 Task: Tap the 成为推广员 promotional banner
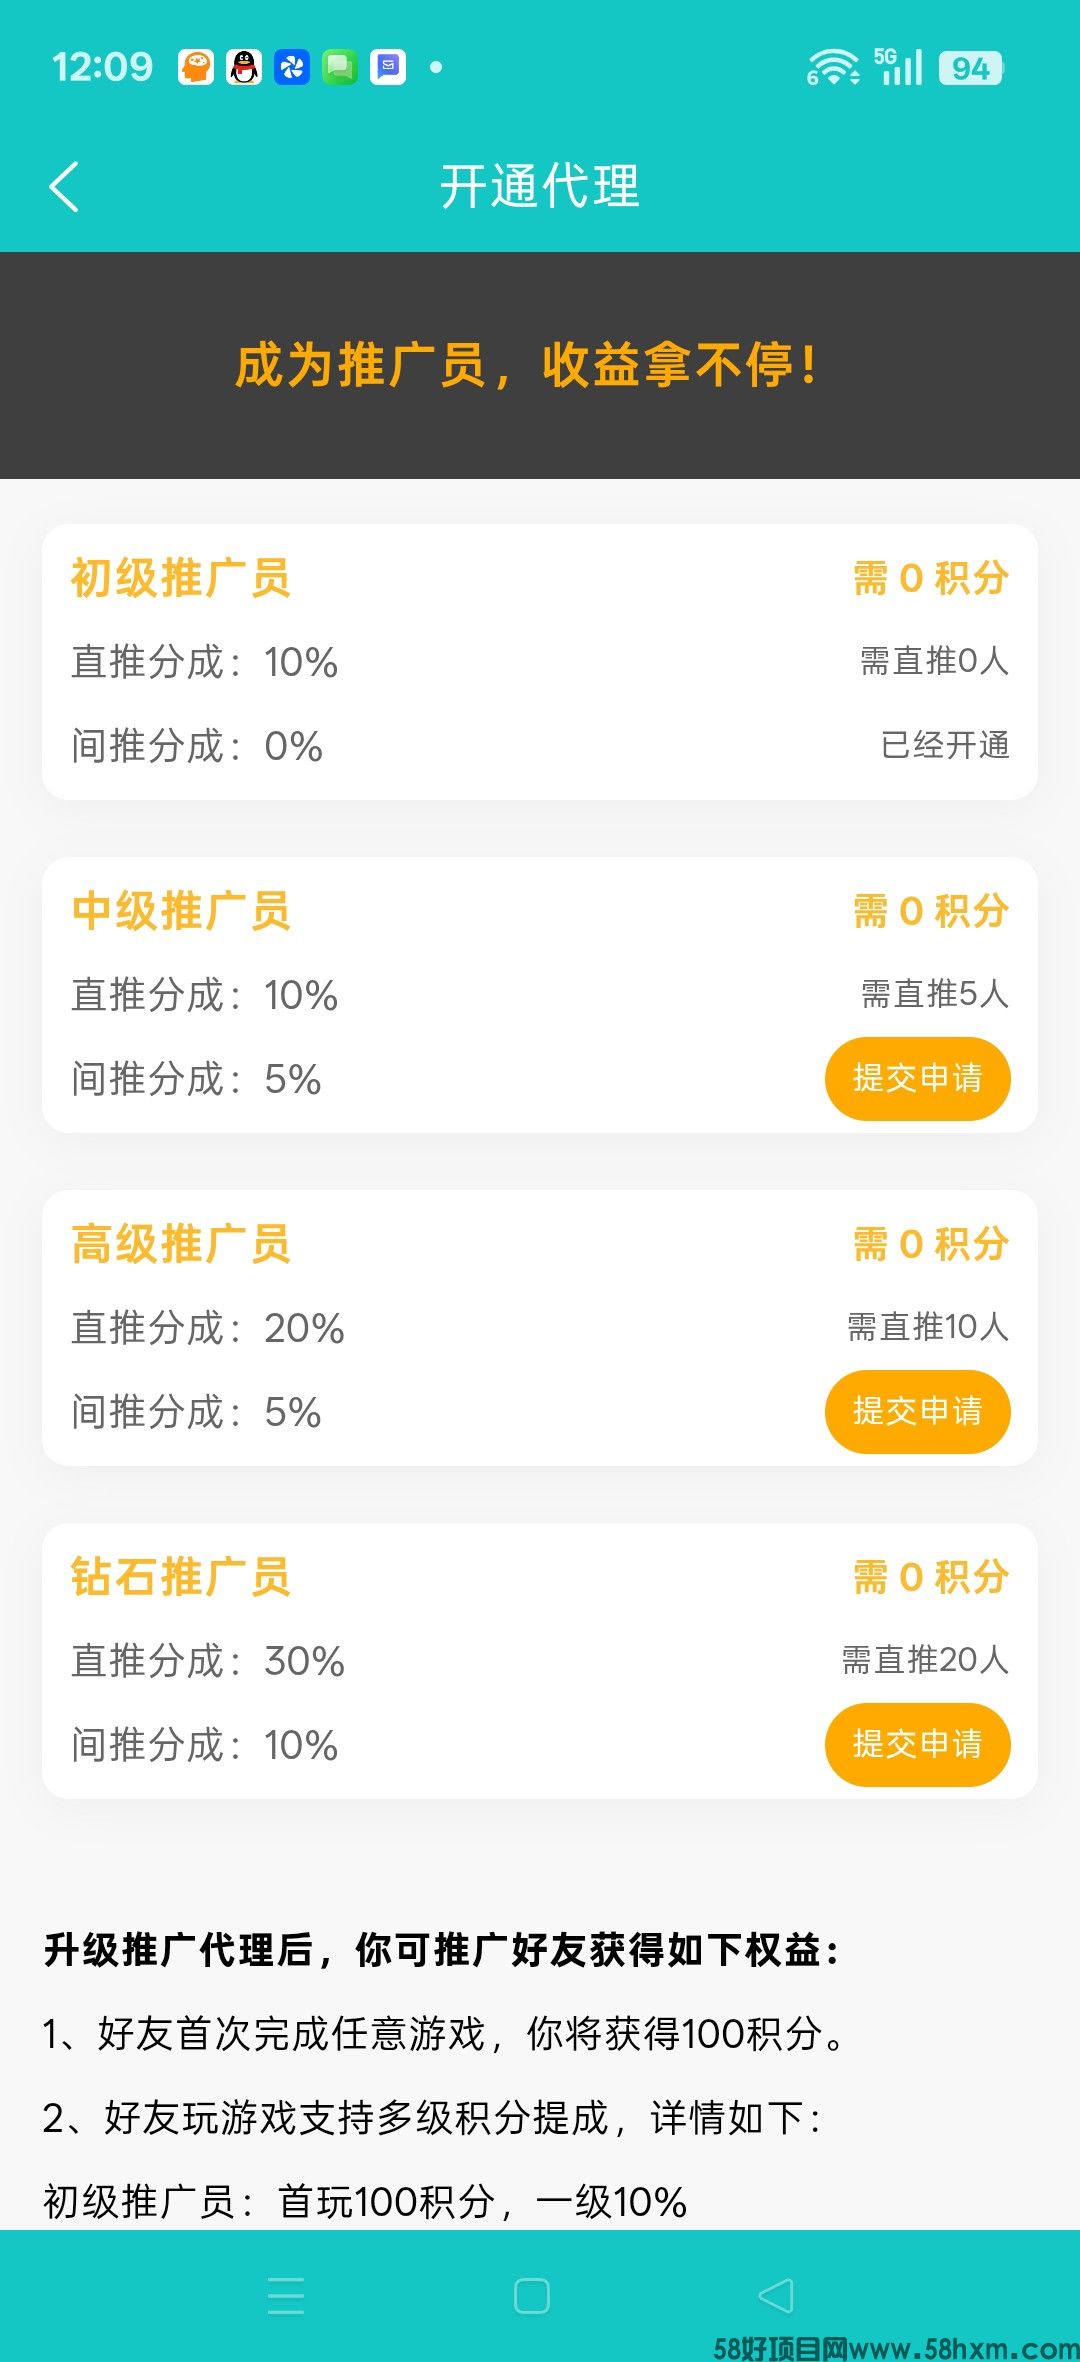tap(540, 365)
